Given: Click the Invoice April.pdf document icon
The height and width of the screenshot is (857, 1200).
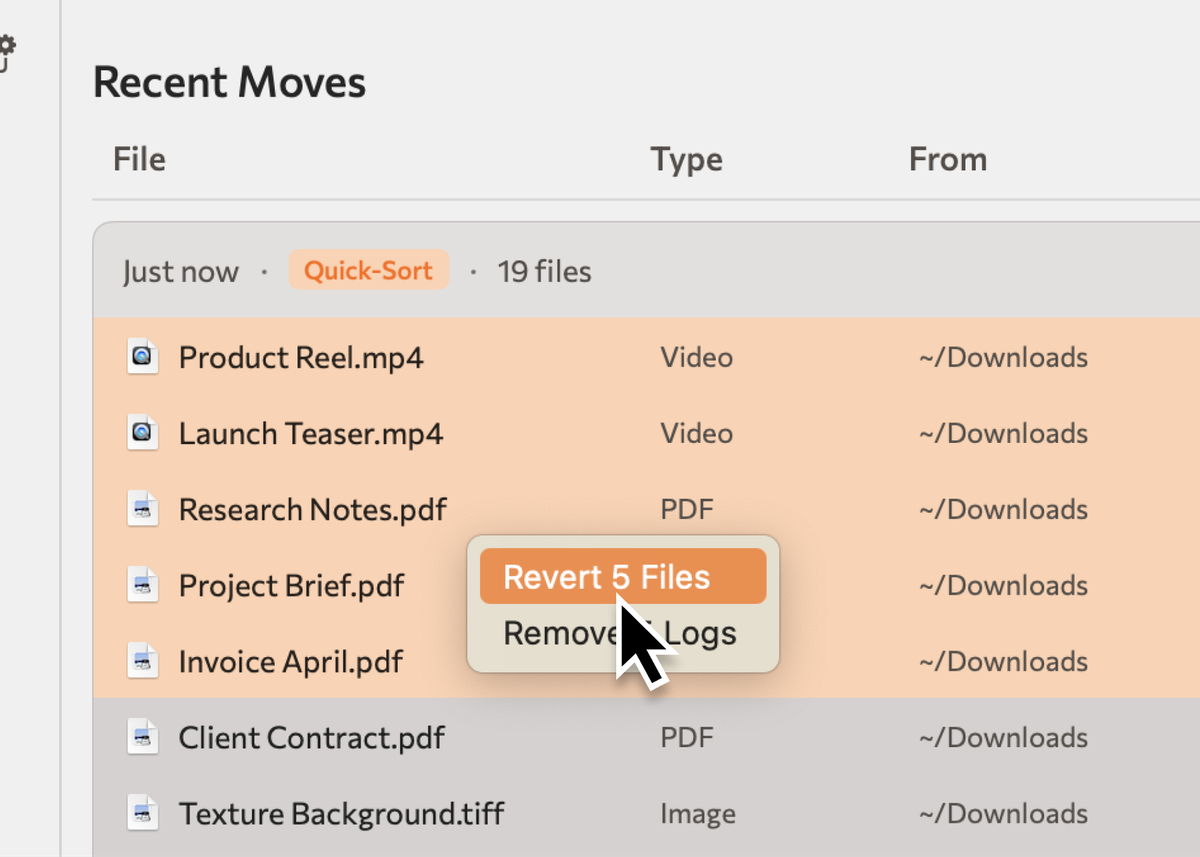Looking at the screenshot, I should click(x=143, y=661).
